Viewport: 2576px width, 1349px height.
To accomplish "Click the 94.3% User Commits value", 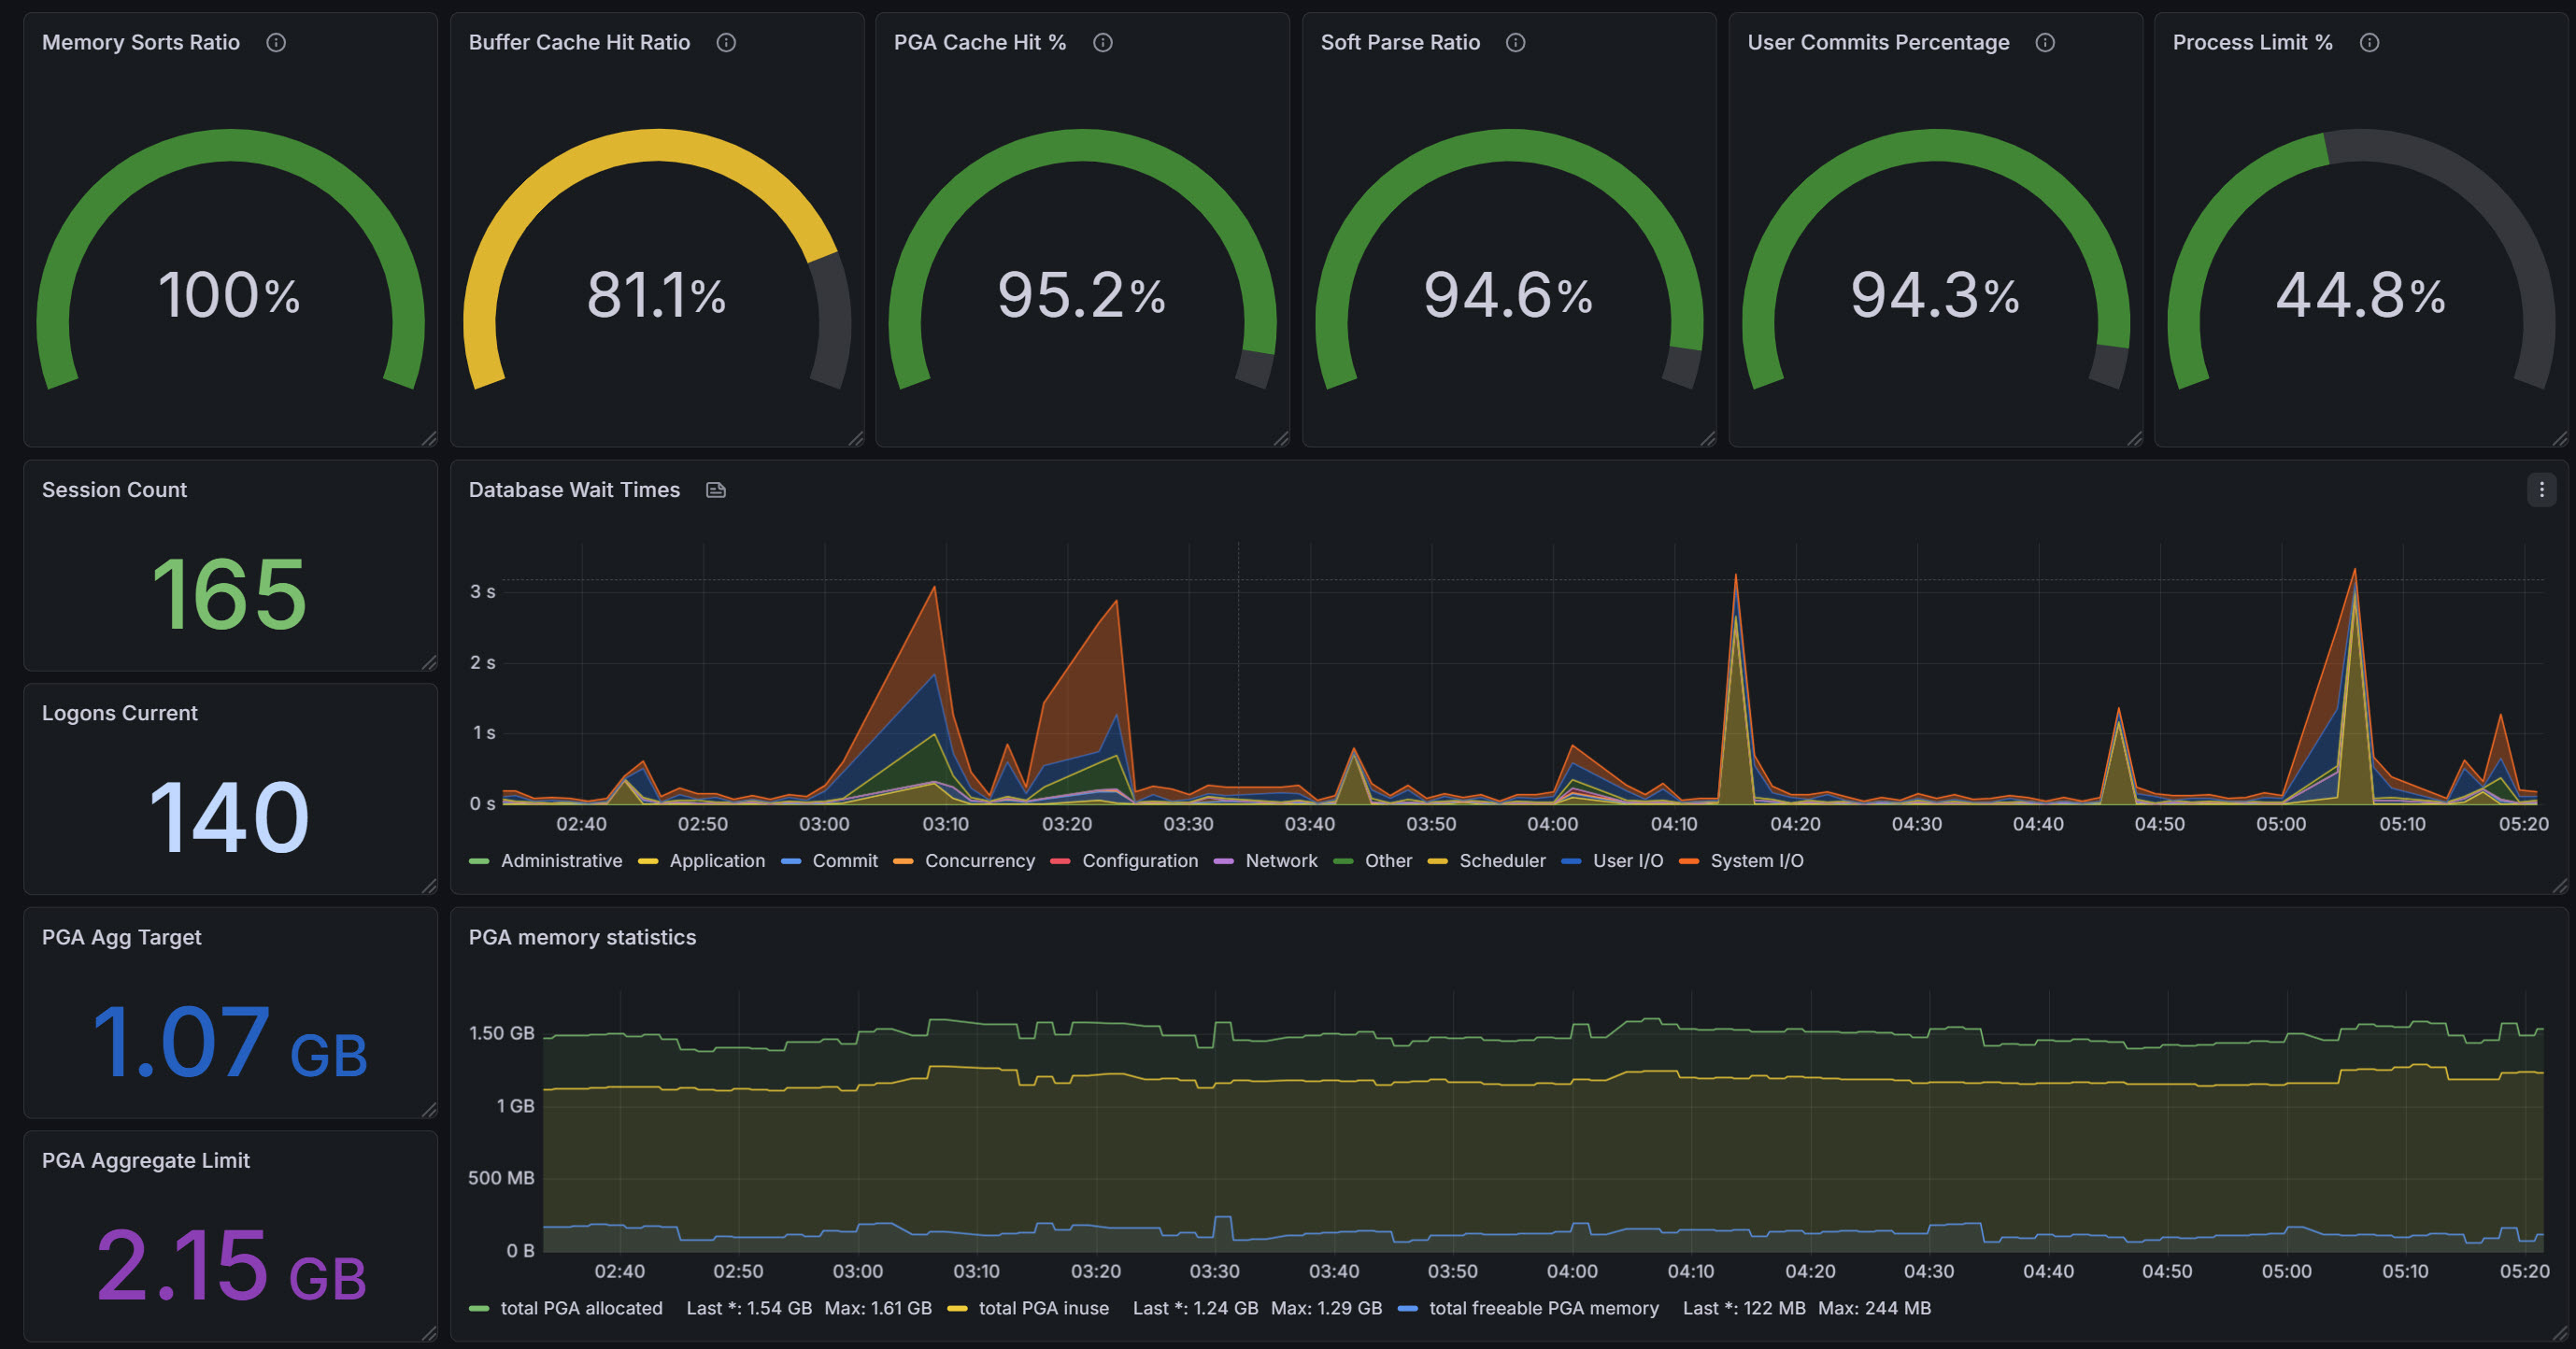I will pos(1935,295).
